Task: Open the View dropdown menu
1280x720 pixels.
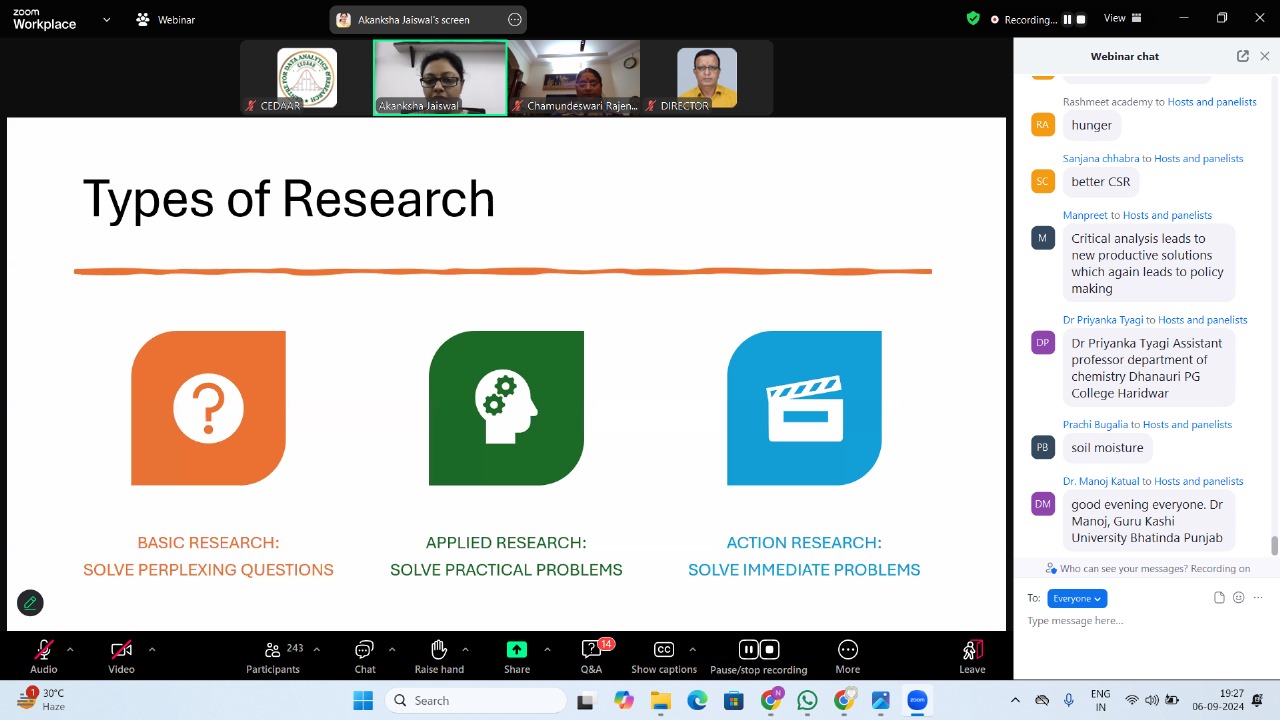Action: [x=1121, y=18]
